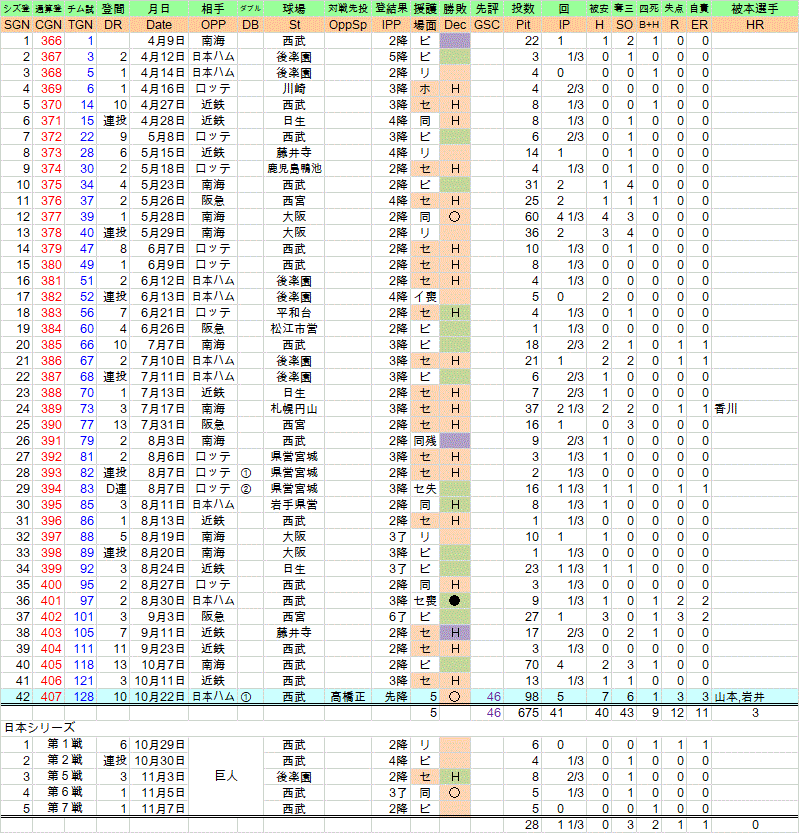This screenshot has height=833, width=799.
Task: Click the date 6月21日
Action: 163,313
